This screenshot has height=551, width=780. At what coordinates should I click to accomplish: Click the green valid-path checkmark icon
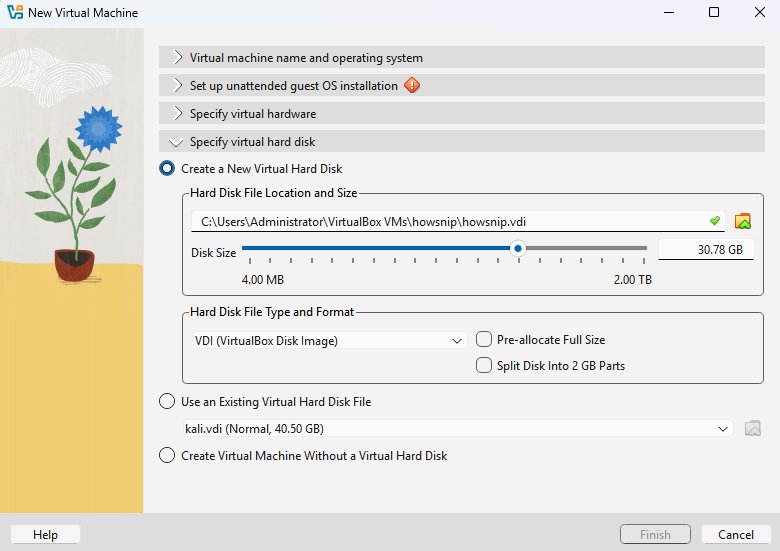(715, 221)
